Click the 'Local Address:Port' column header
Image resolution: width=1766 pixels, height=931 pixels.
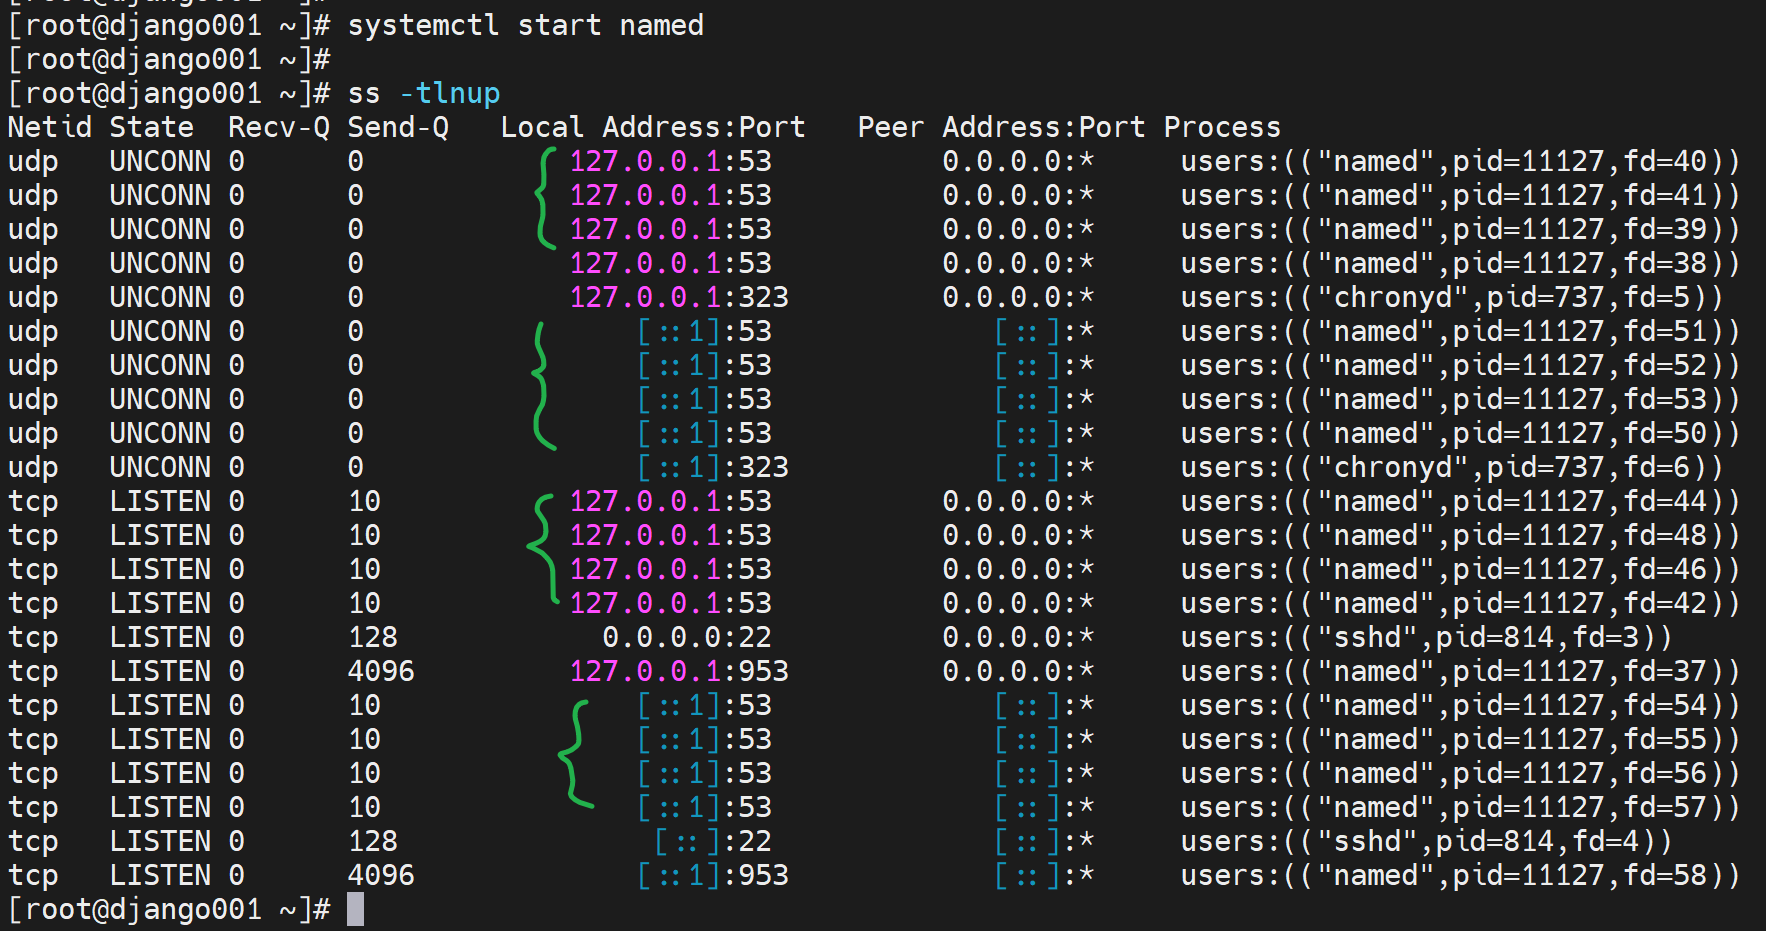[x=652, y=127]
